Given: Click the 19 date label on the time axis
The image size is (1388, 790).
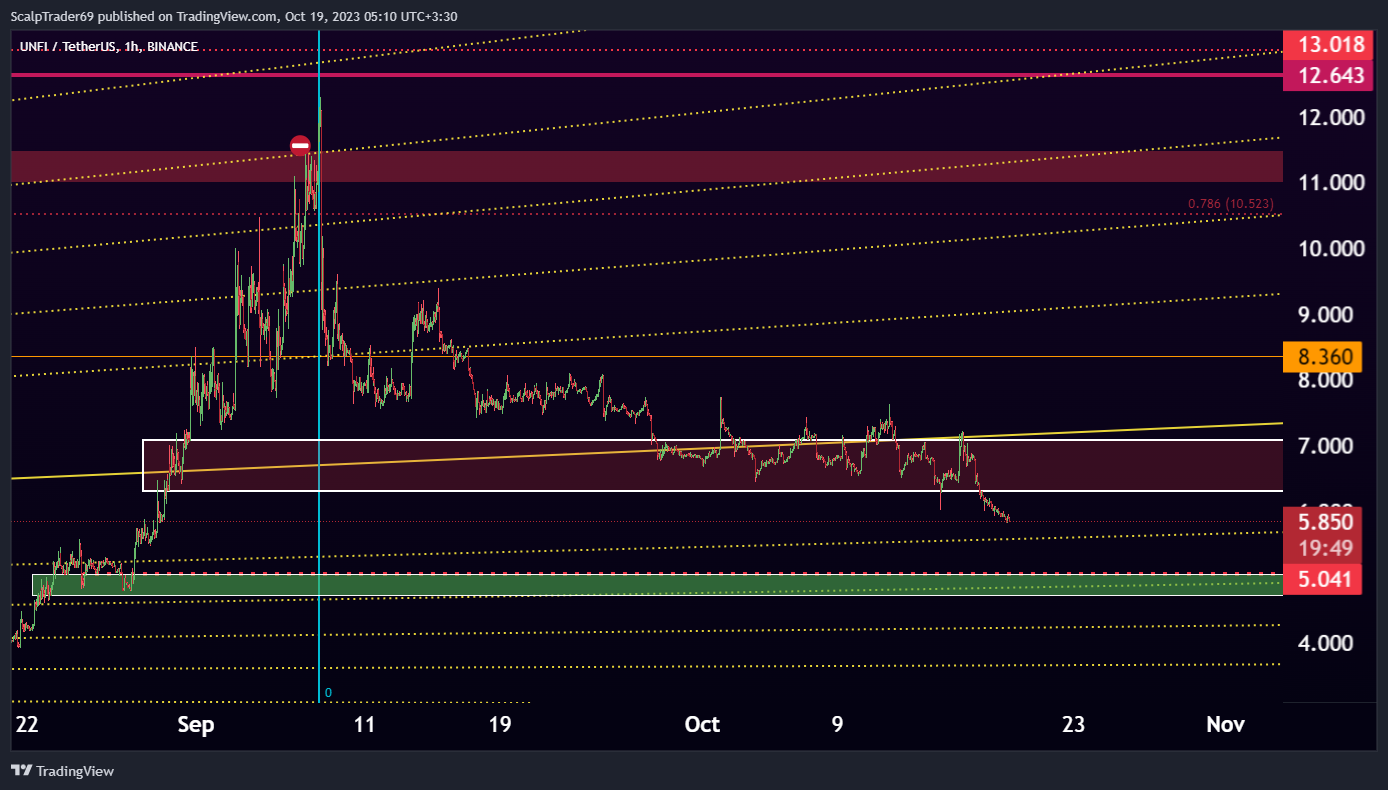Looking at the screenshot, I should [x=500, y=725].
